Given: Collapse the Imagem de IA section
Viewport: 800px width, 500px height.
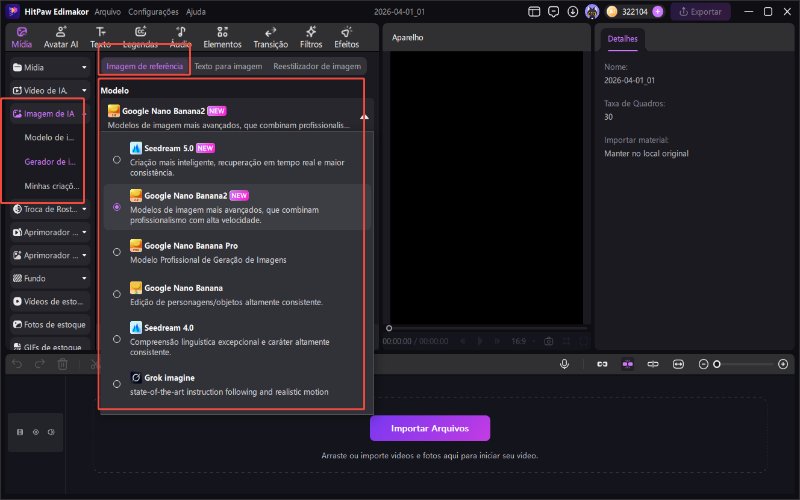Looking at the screenshot, I should 84,114.
